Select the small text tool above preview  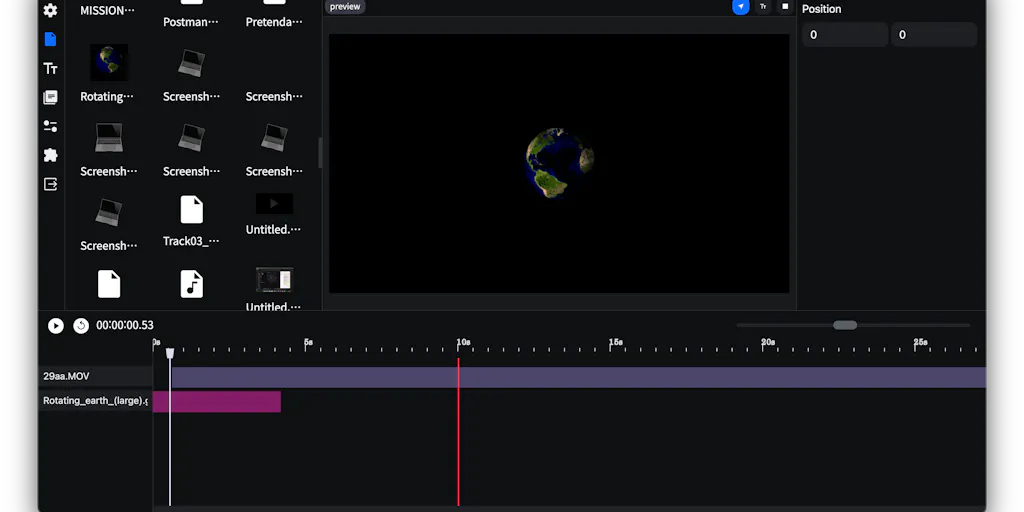coord(763,7)
